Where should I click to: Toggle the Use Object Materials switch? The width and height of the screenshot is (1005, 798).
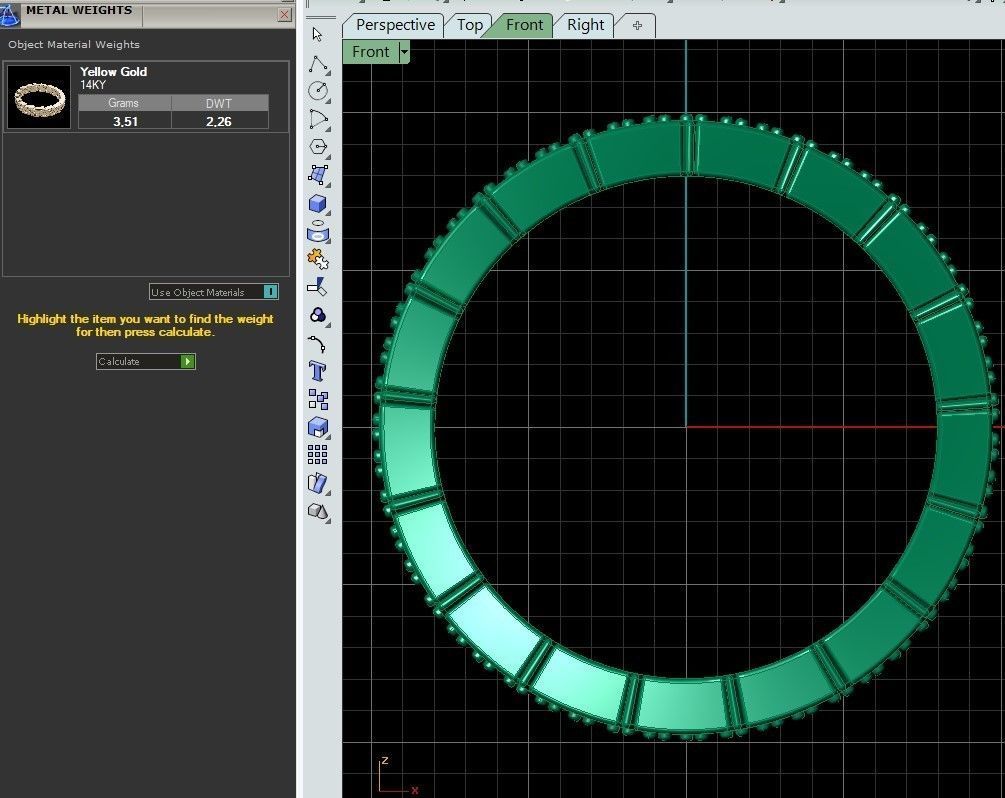(270, 292)
